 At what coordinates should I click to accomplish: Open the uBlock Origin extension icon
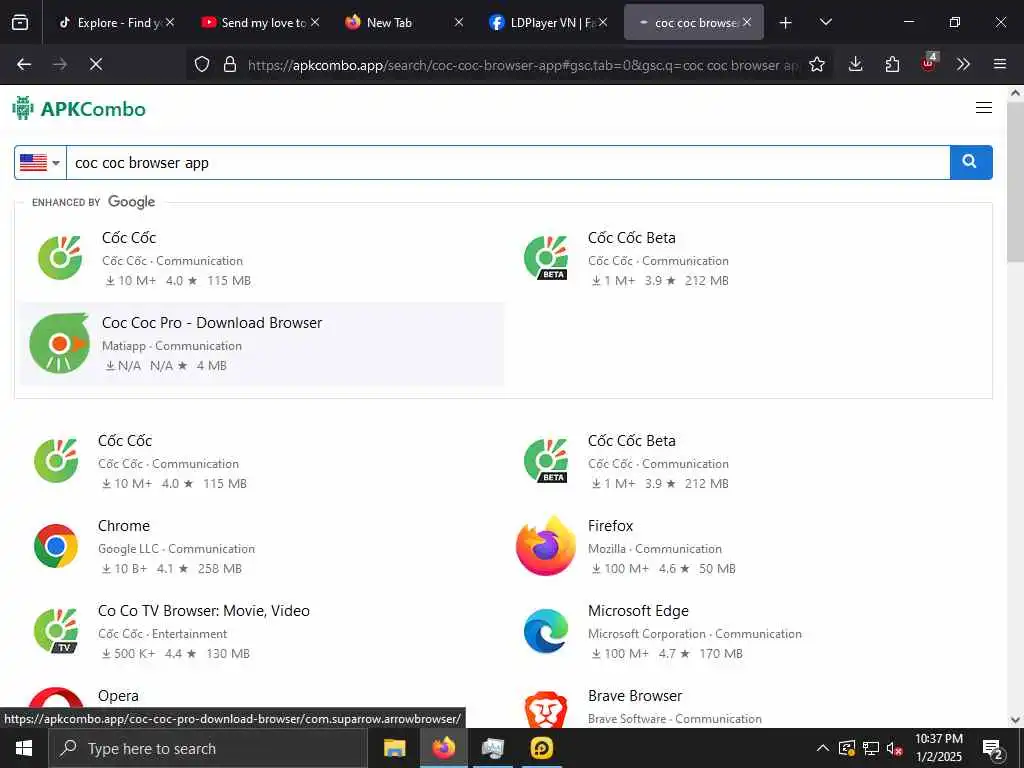click(x=929, y=63)
